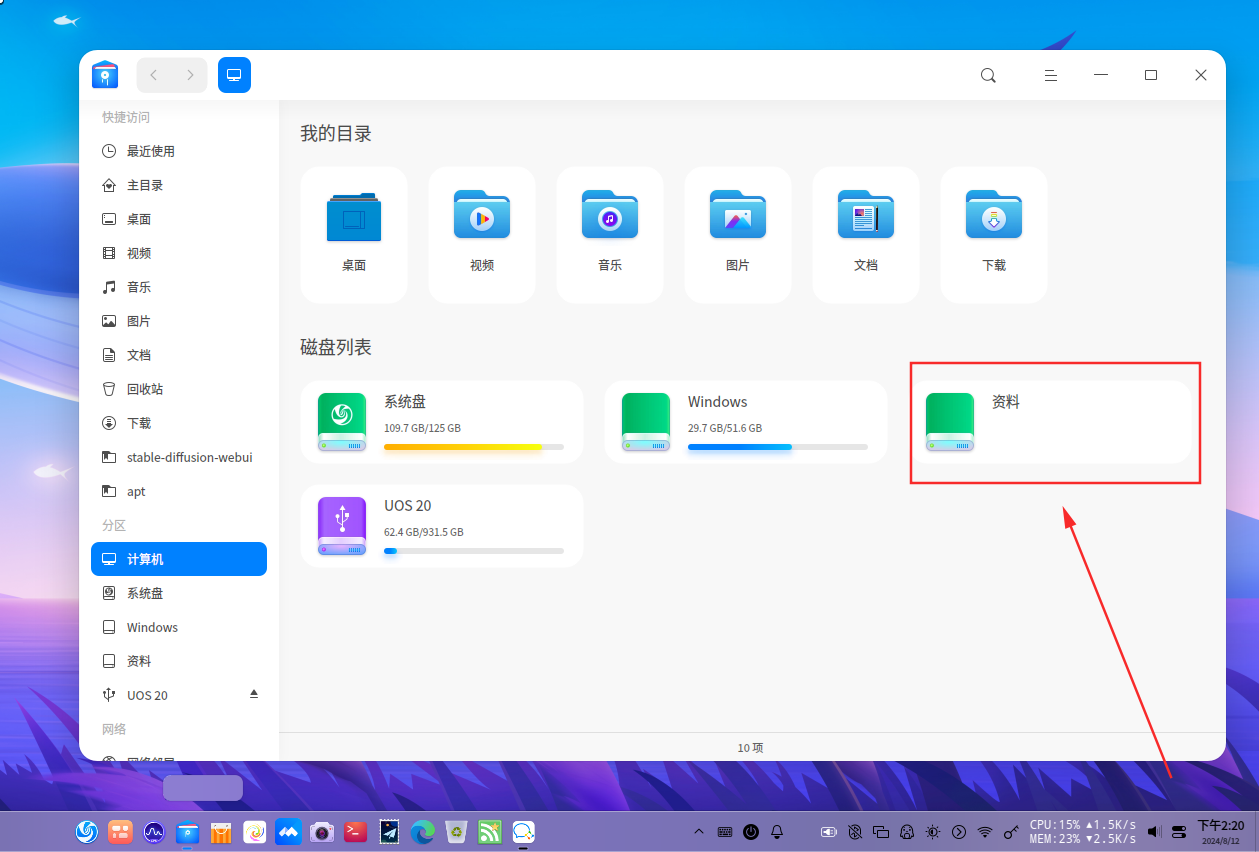Image resolution: width=1259 pixels, height=852 pixels.
Task: Click the volume speaker tray icon
Action: click(x=1153, y=831)
